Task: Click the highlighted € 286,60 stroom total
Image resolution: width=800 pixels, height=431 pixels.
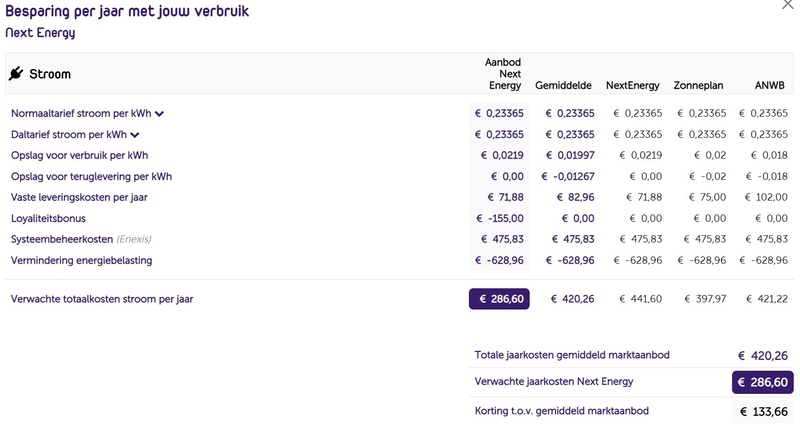Action: pos(499,299)
